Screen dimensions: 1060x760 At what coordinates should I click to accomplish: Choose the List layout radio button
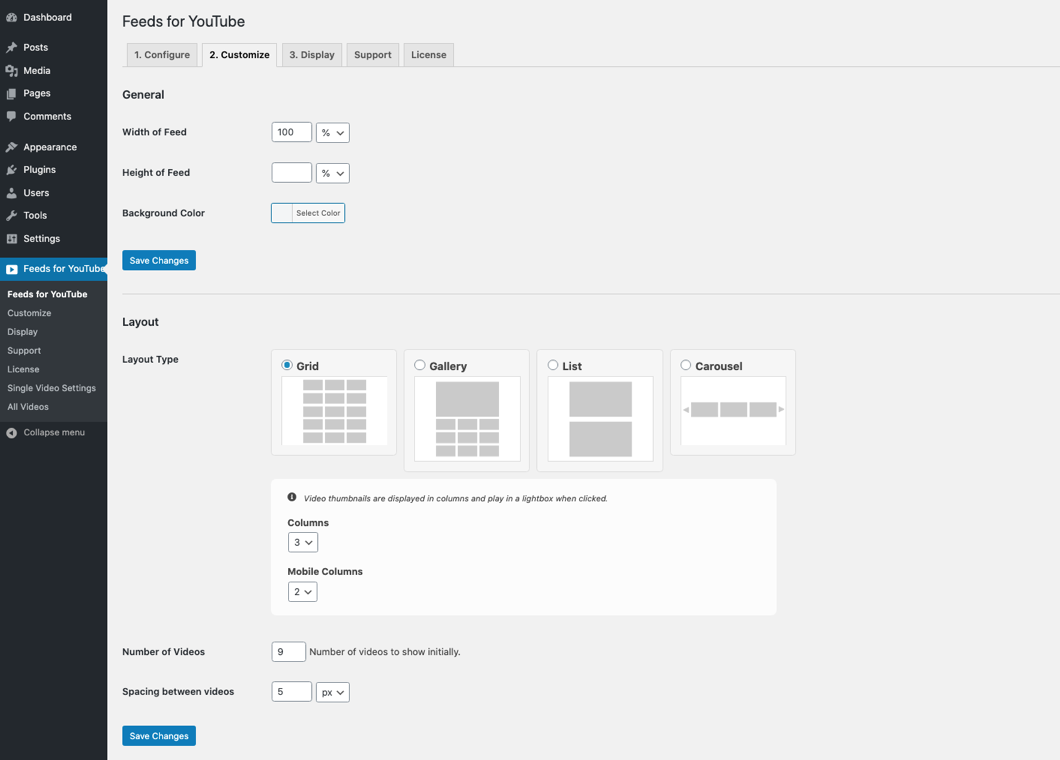(553, 365)
